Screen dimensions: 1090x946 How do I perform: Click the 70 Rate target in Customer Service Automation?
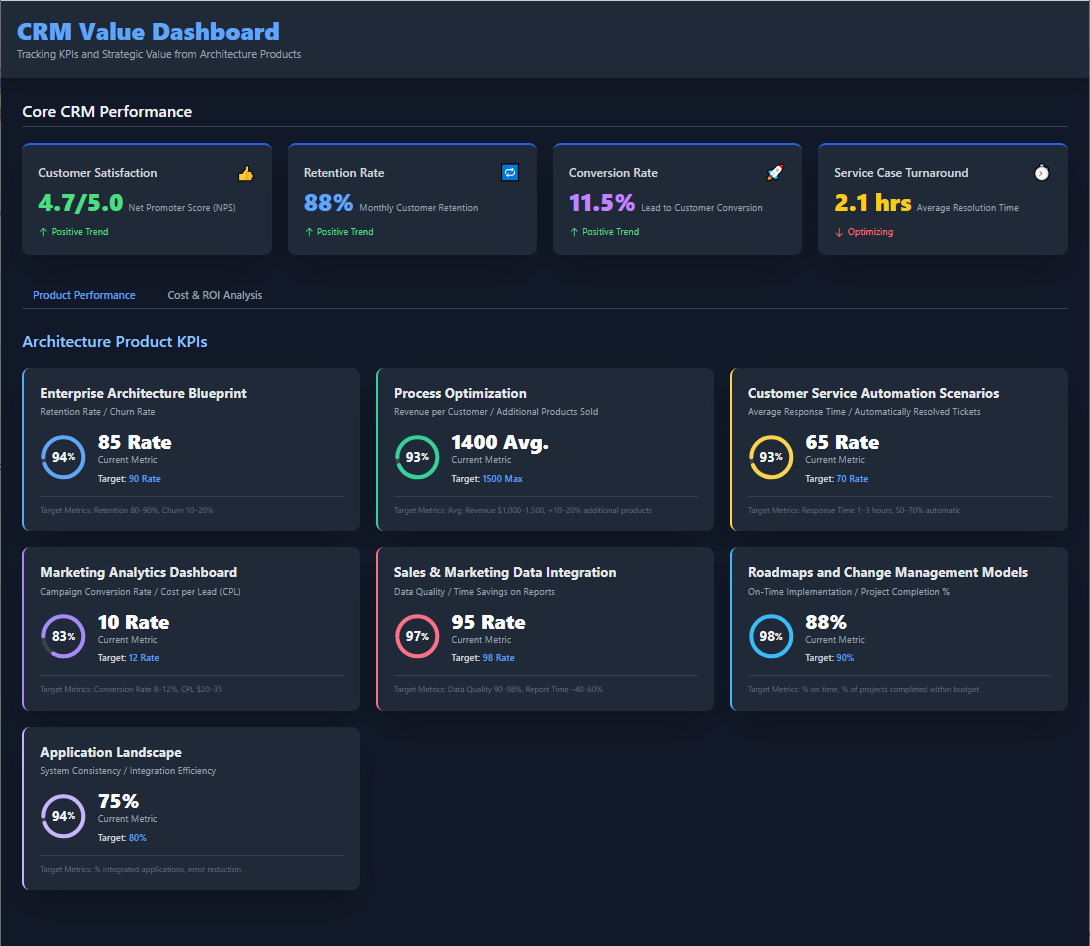click(x=852, y=479)
